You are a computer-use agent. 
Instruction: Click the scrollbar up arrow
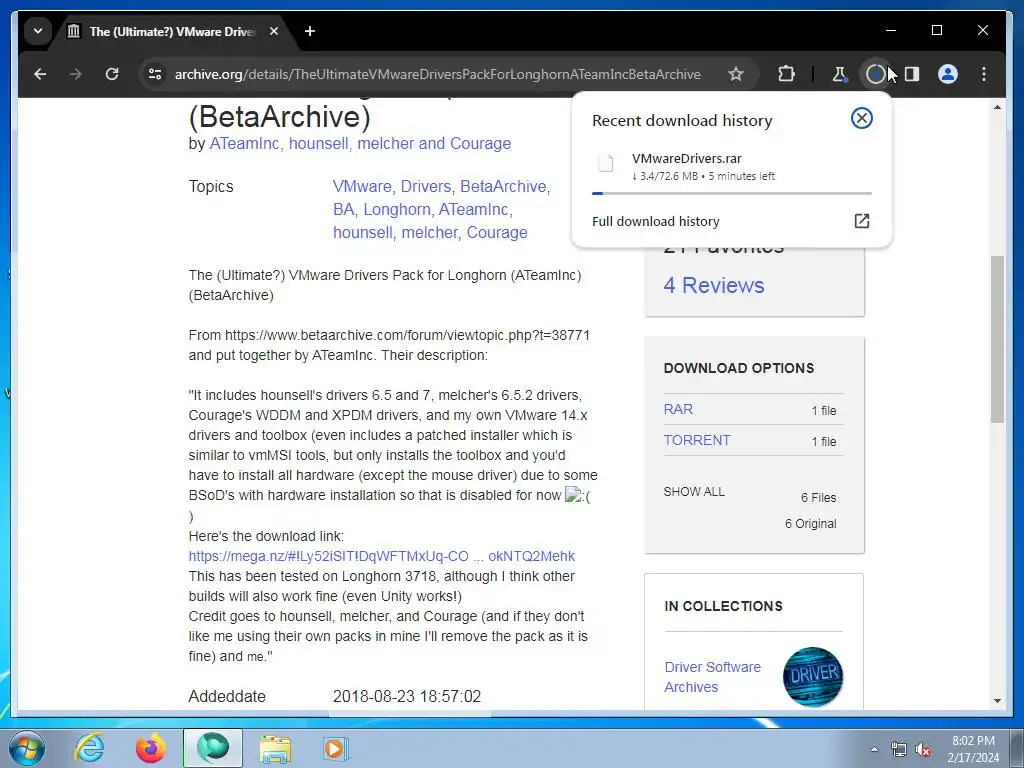click(x=997, y=107)
